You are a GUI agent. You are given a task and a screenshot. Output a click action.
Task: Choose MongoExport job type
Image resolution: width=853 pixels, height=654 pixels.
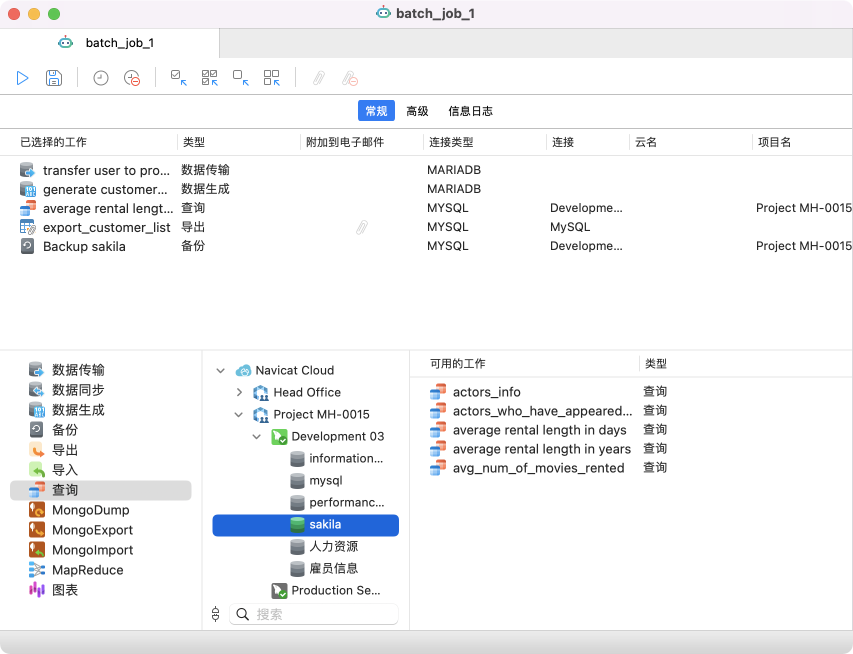101,530
